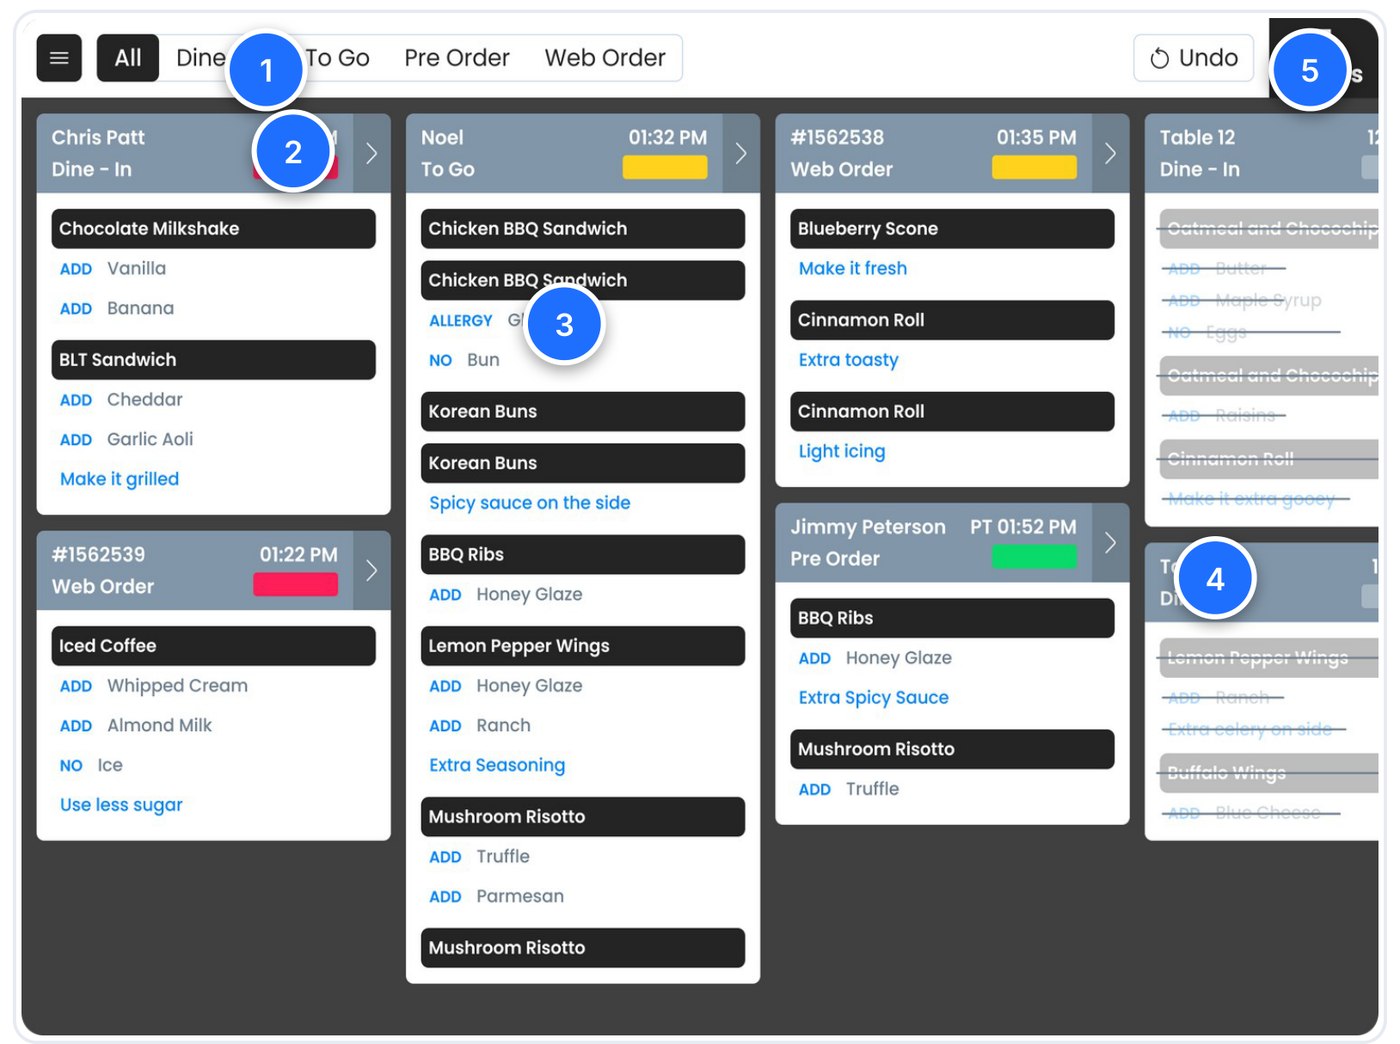Viewport: 1400px width, 1044px height.
Task: Open order #1562539 chevron arrow
Action: (x=372, y=570)
